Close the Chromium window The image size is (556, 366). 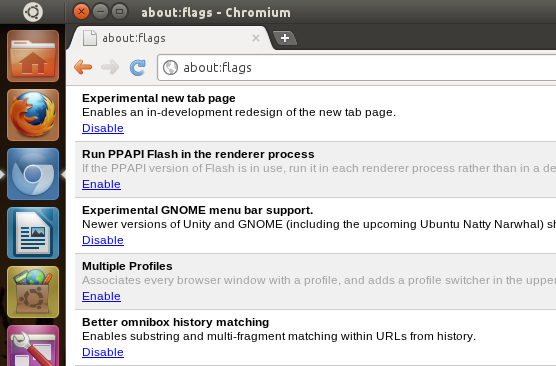[x=81, y=12]
